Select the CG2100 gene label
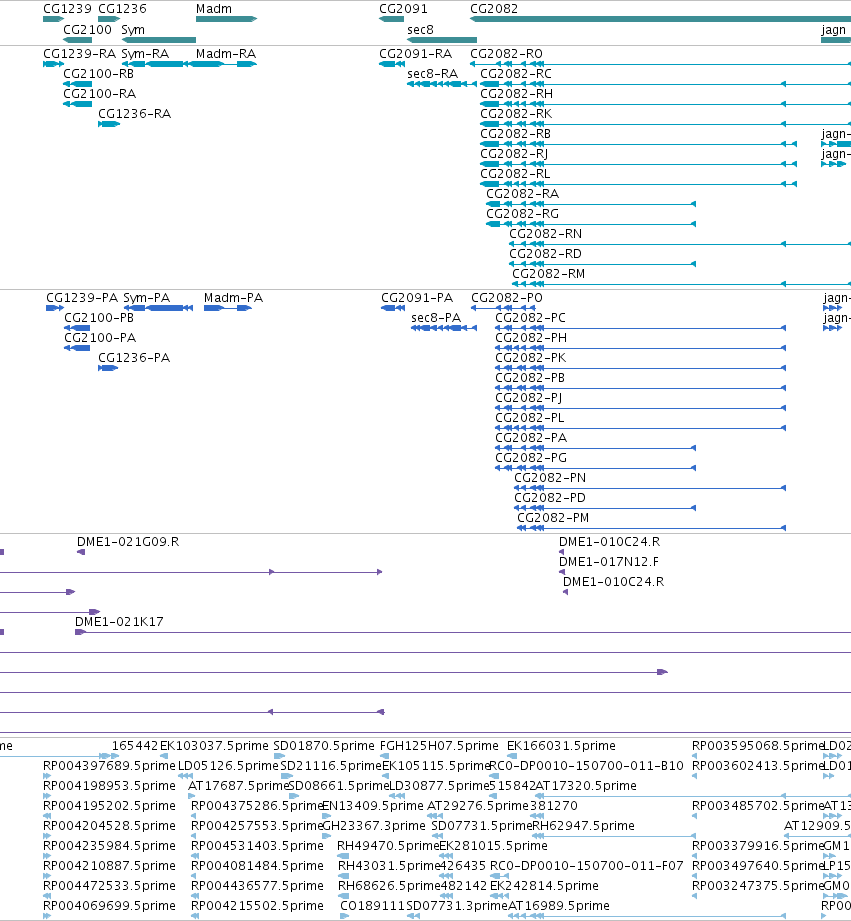Image resolution: width=851 pixels, height=921 pixels. point(87,29)
